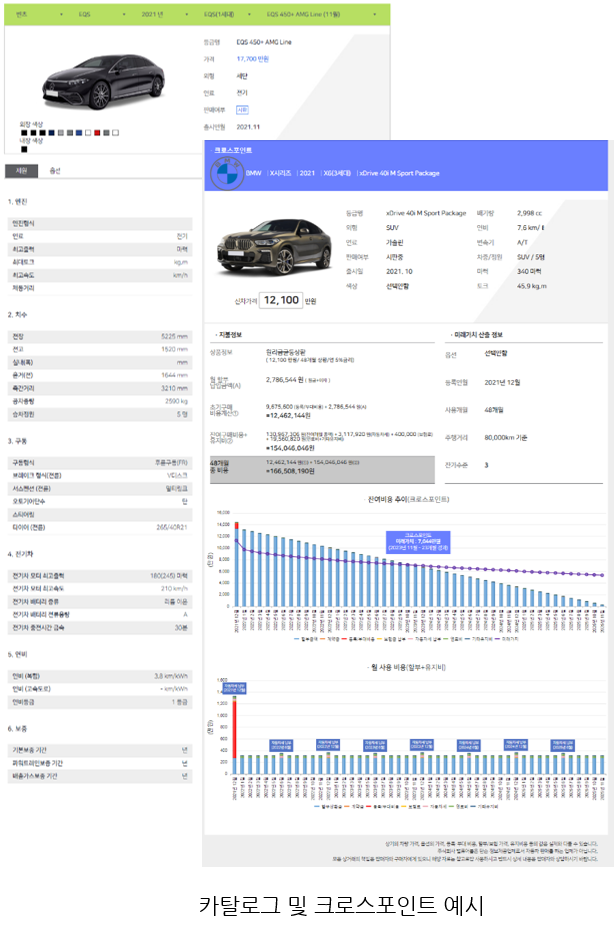Click the BMW logo icon
This screenshot has width=614, height=932.
[x=223, y=174]
